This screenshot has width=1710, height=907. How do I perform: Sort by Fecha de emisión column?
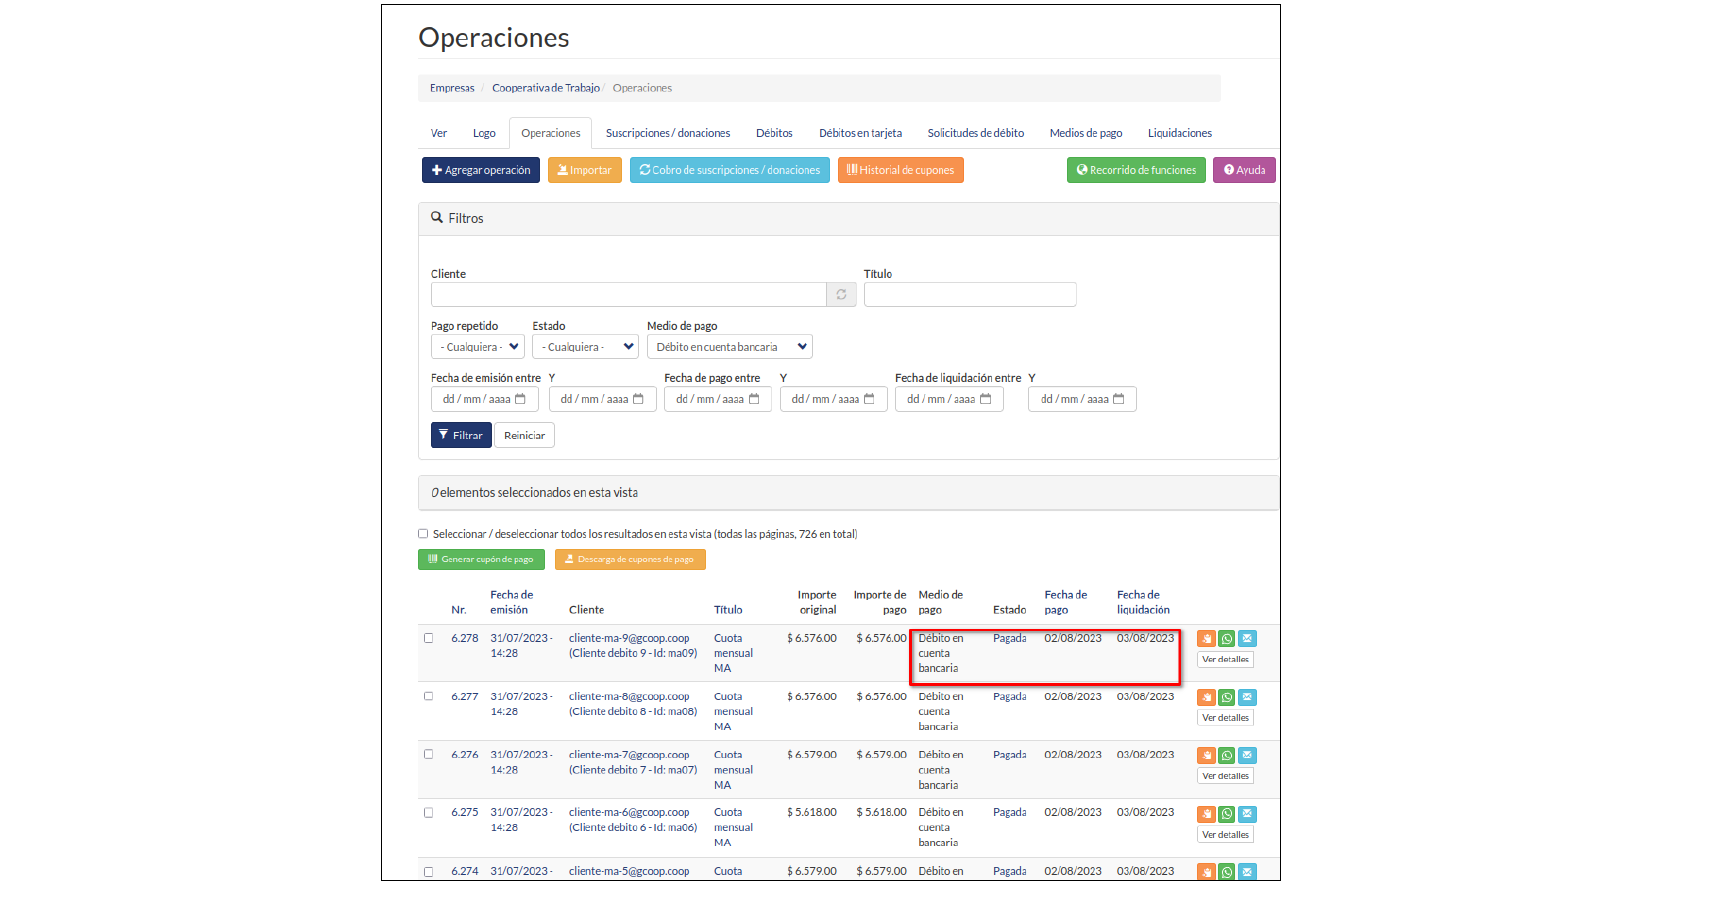(x=511, y=602)
